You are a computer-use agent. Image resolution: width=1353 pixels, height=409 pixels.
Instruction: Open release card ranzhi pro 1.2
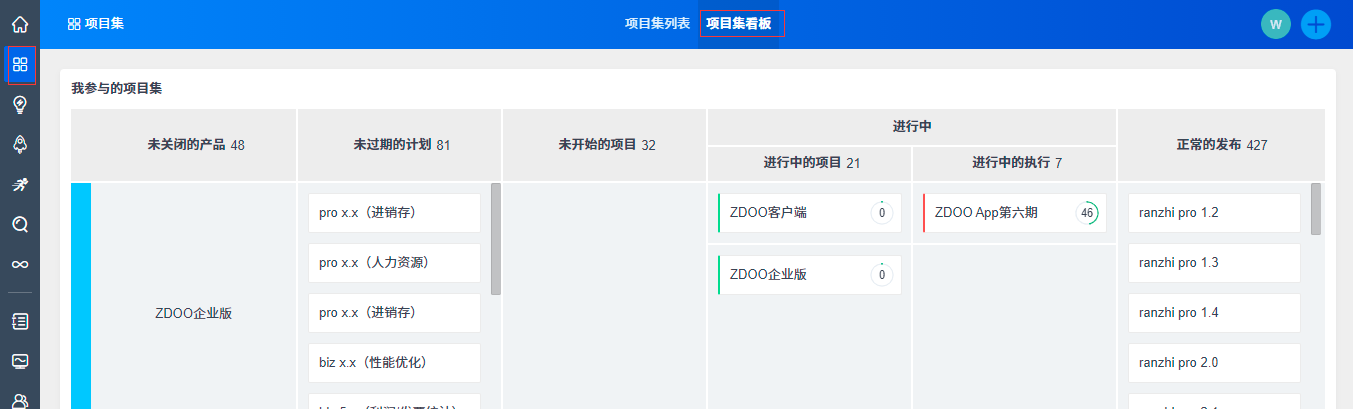1214,213
